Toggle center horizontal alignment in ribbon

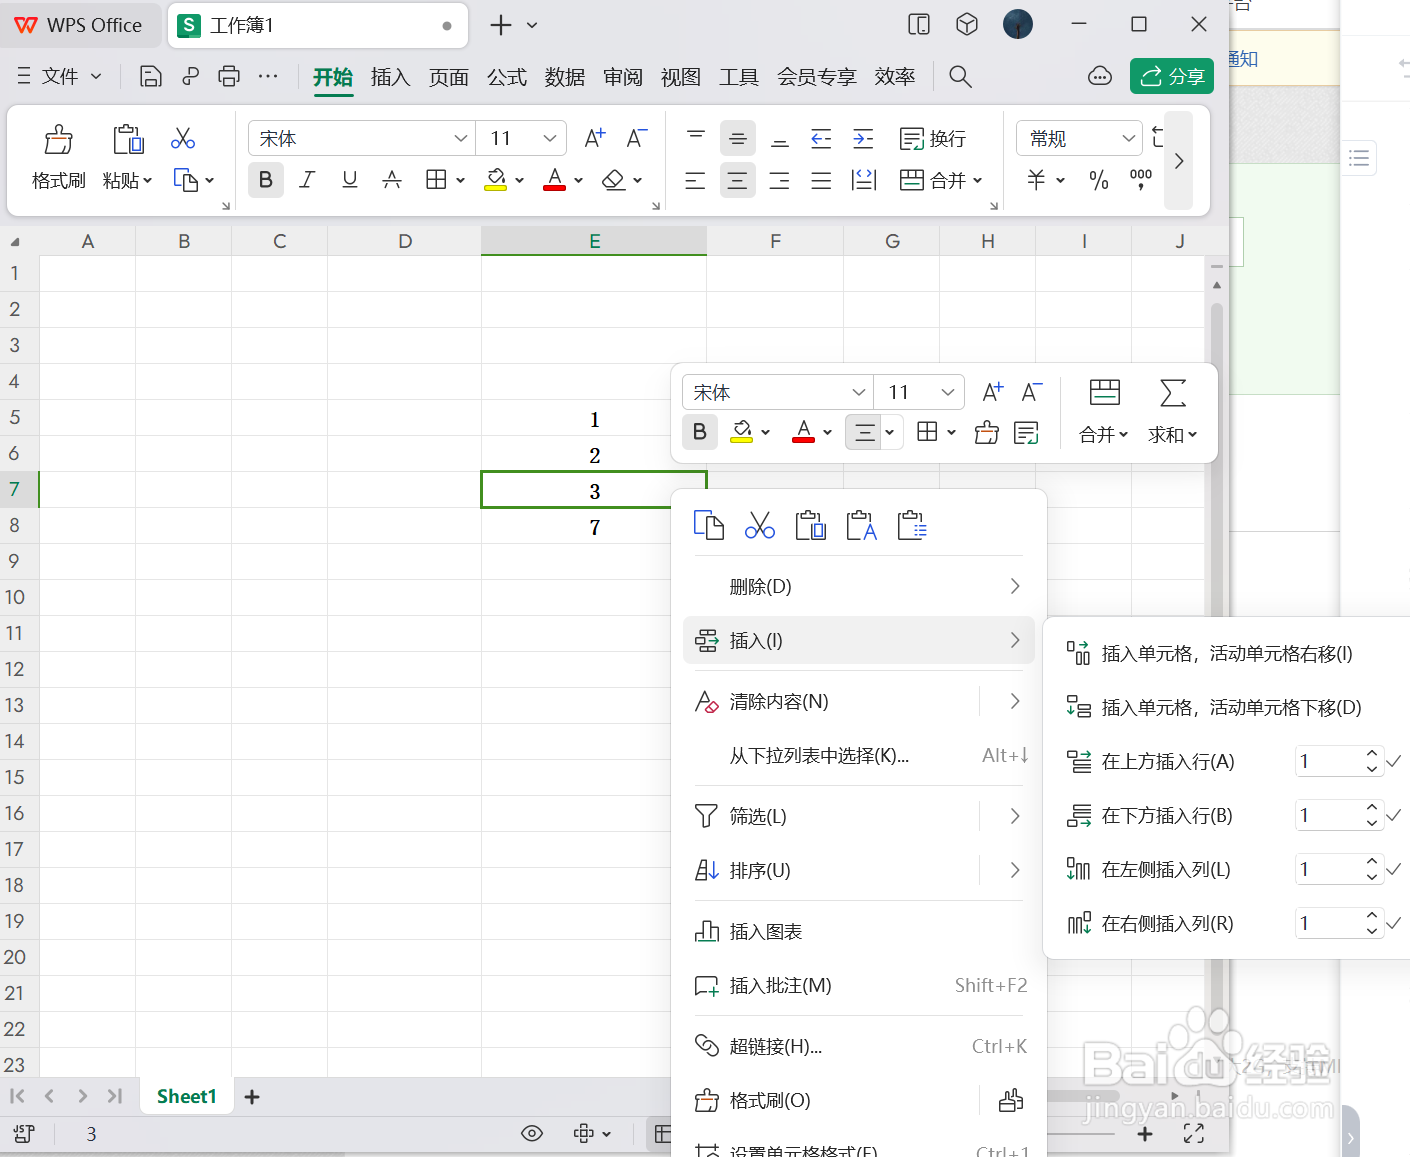click(737, 180)
